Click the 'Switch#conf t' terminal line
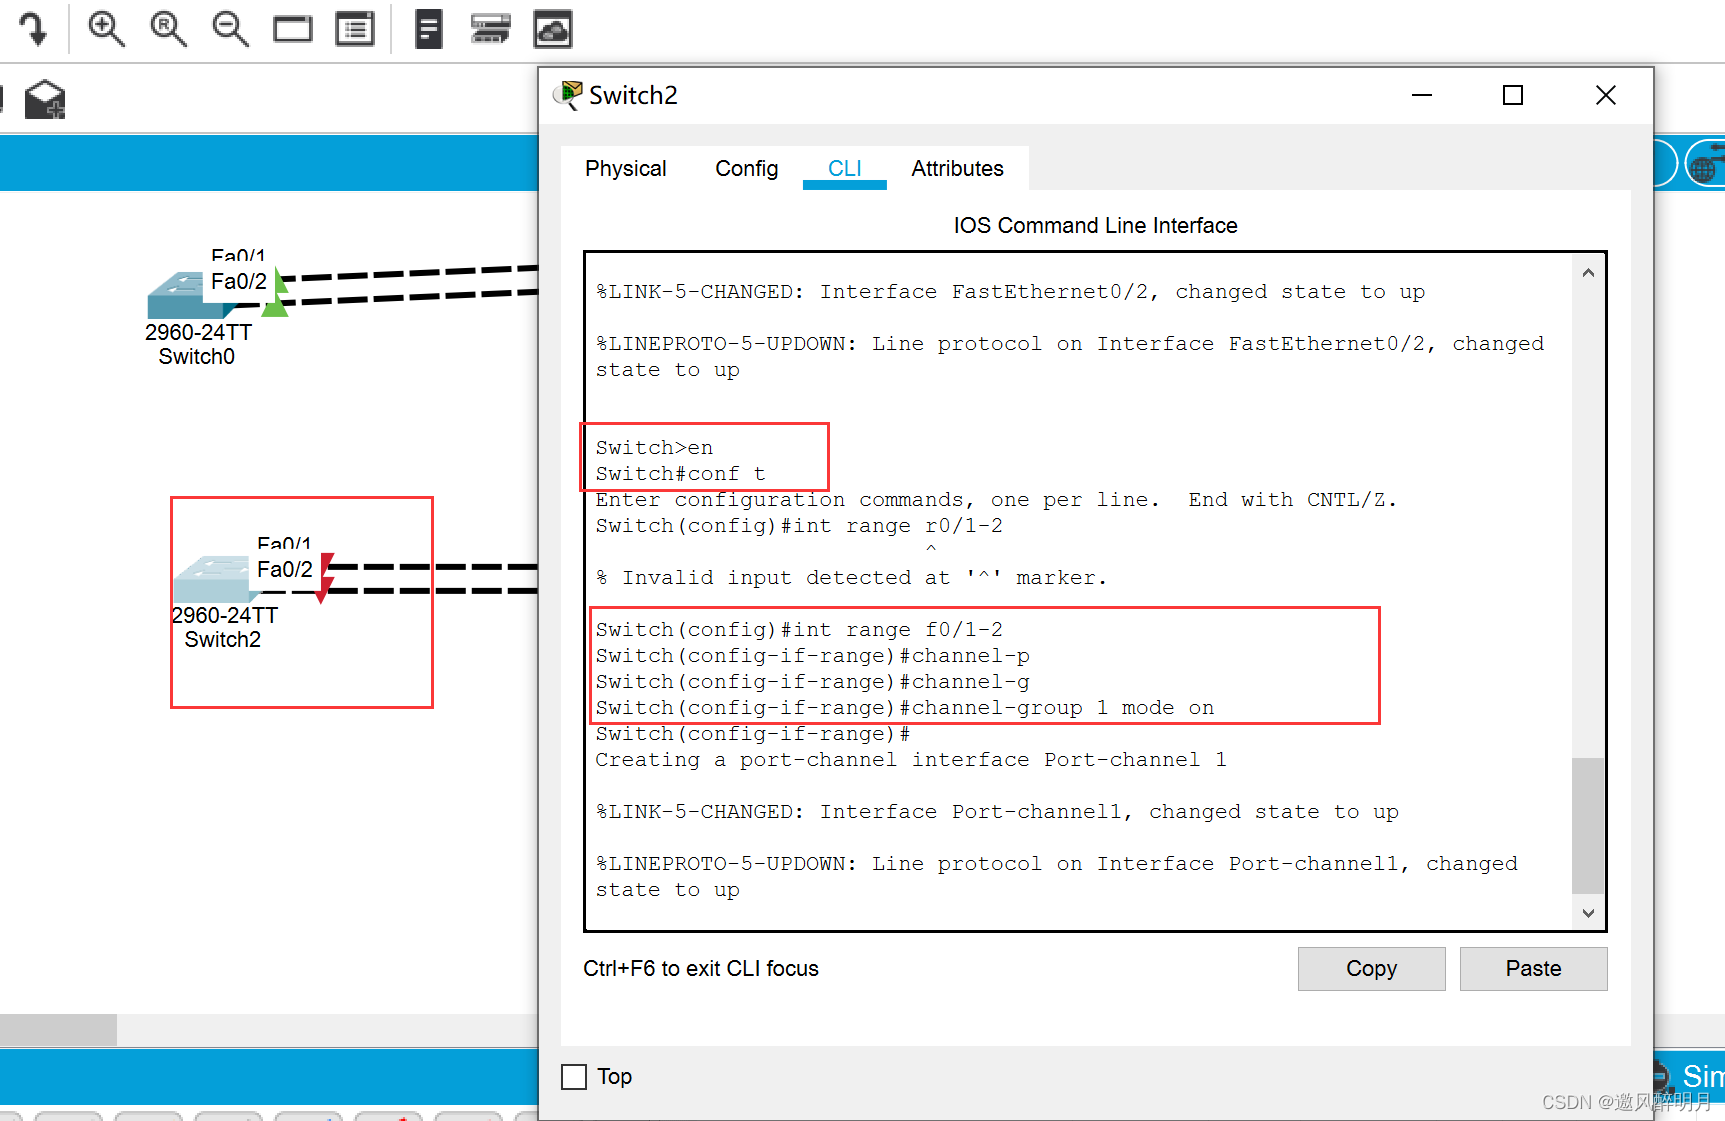The width and height of the screenshot is (1725, 1121). (x=681, y=474)
